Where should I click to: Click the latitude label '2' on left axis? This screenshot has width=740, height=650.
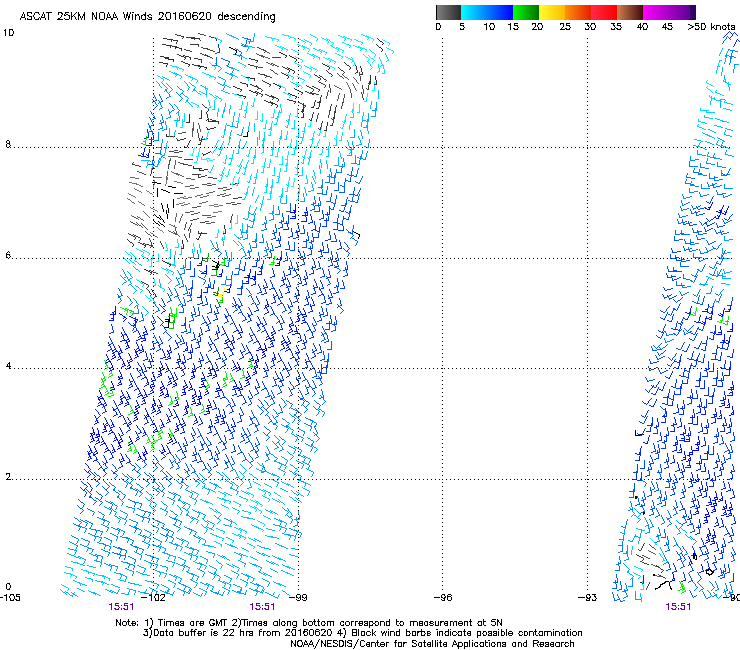click(8, 476)
